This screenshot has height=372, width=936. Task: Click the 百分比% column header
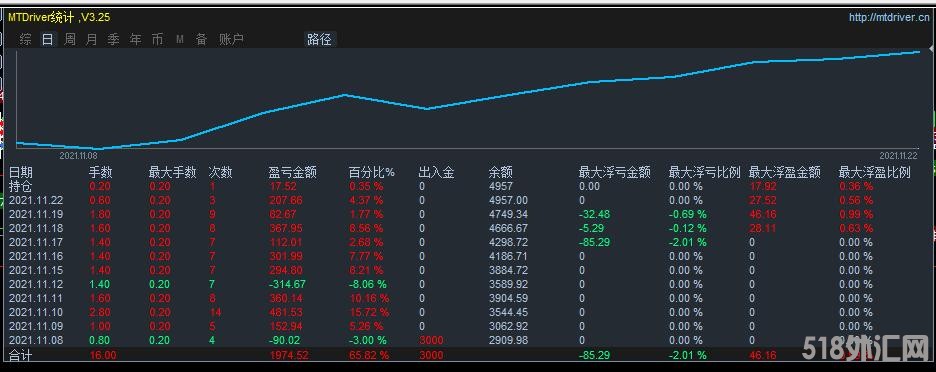pos(372,173)
